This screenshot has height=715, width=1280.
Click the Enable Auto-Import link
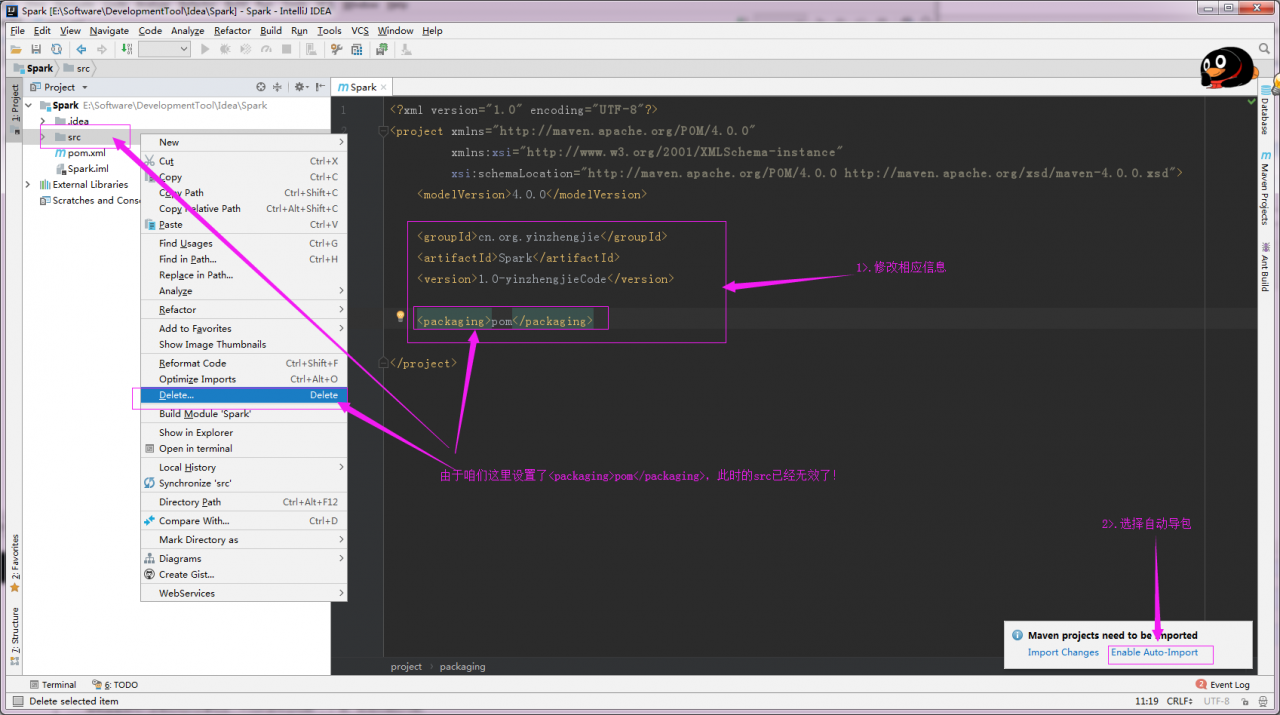(x=1154, y=653)
